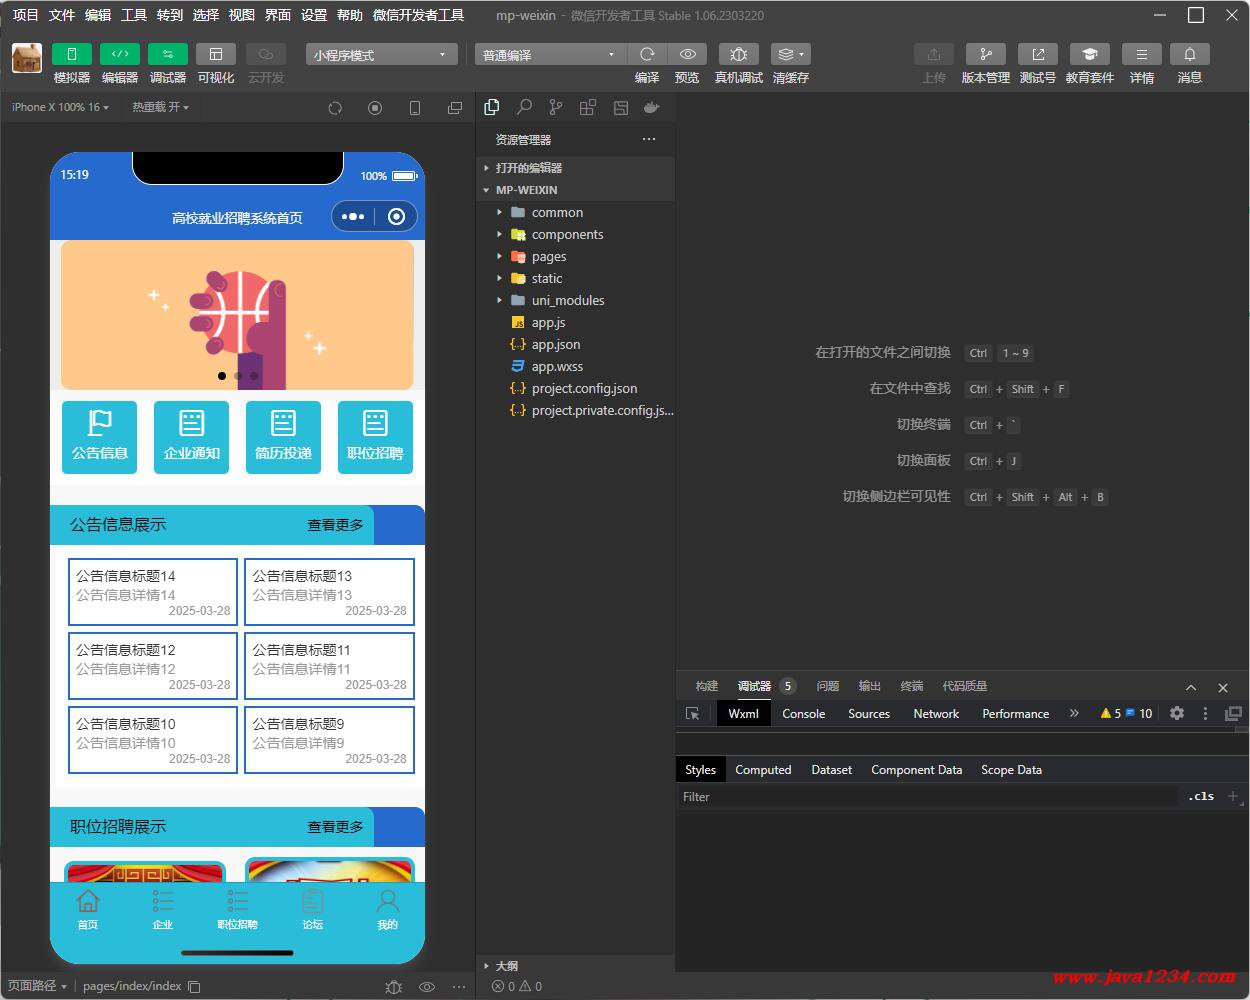Open the Test Account icon
1250x1000 pixels.
pos(1037,54)
